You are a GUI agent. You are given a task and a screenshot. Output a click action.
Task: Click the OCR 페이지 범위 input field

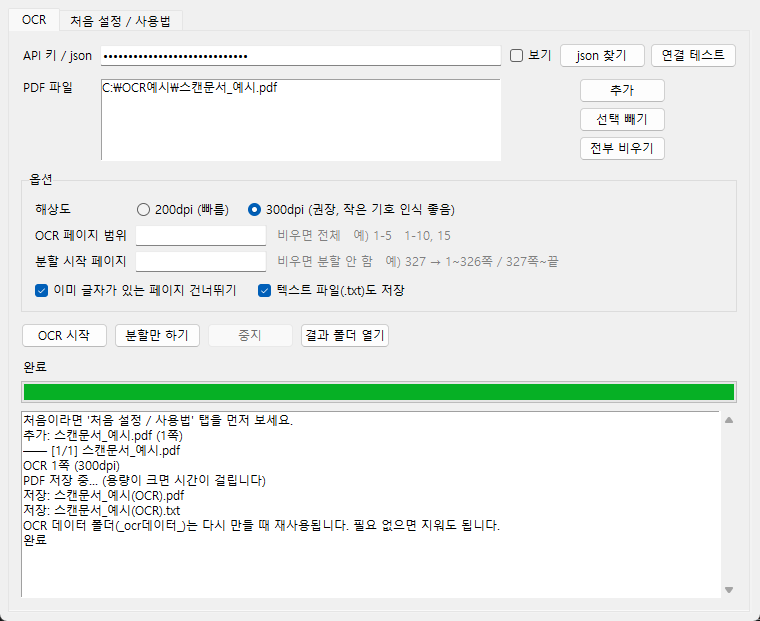point(201,236)
